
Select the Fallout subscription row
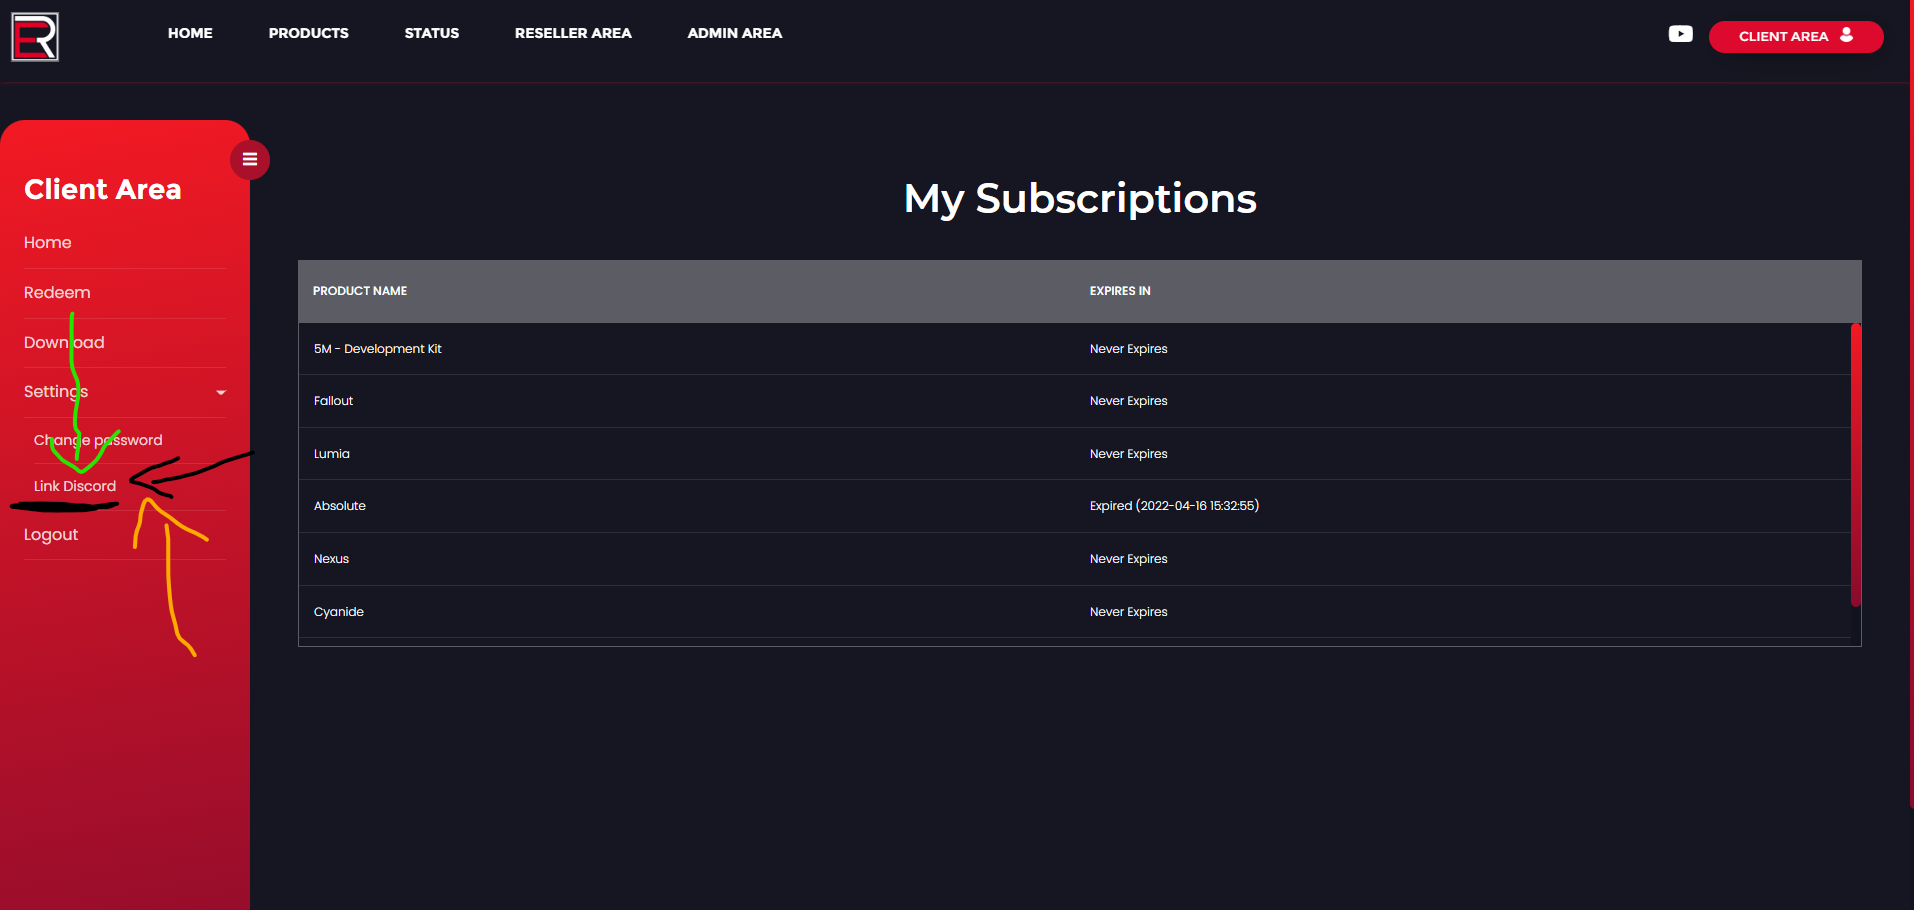pos(334,401)
